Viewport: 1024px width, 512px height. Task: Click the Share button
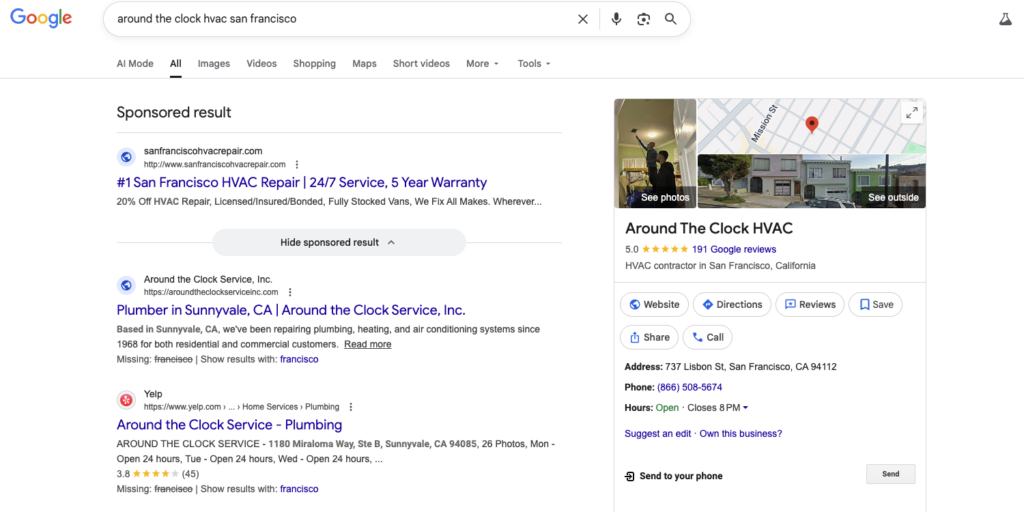tap(649, 338)
